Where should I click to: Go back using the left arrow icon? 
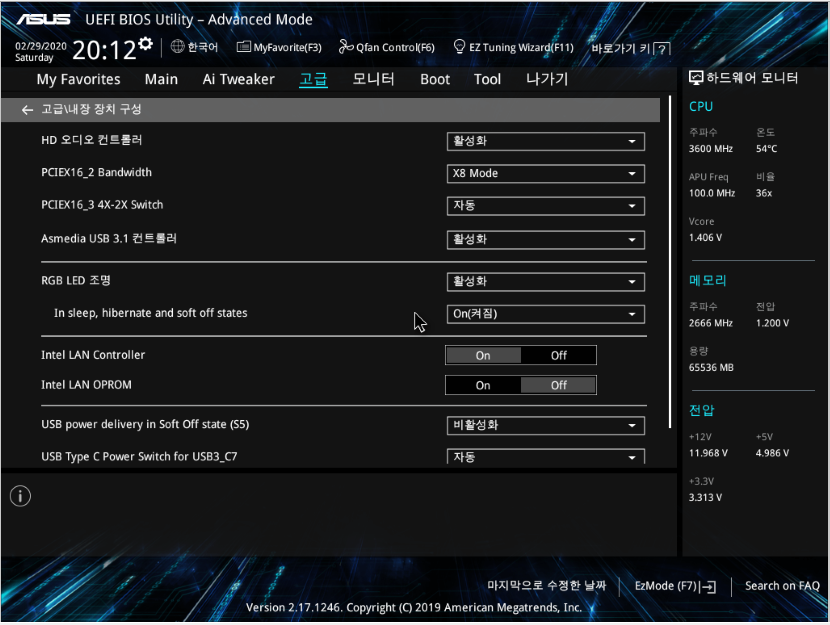[27, 110]
